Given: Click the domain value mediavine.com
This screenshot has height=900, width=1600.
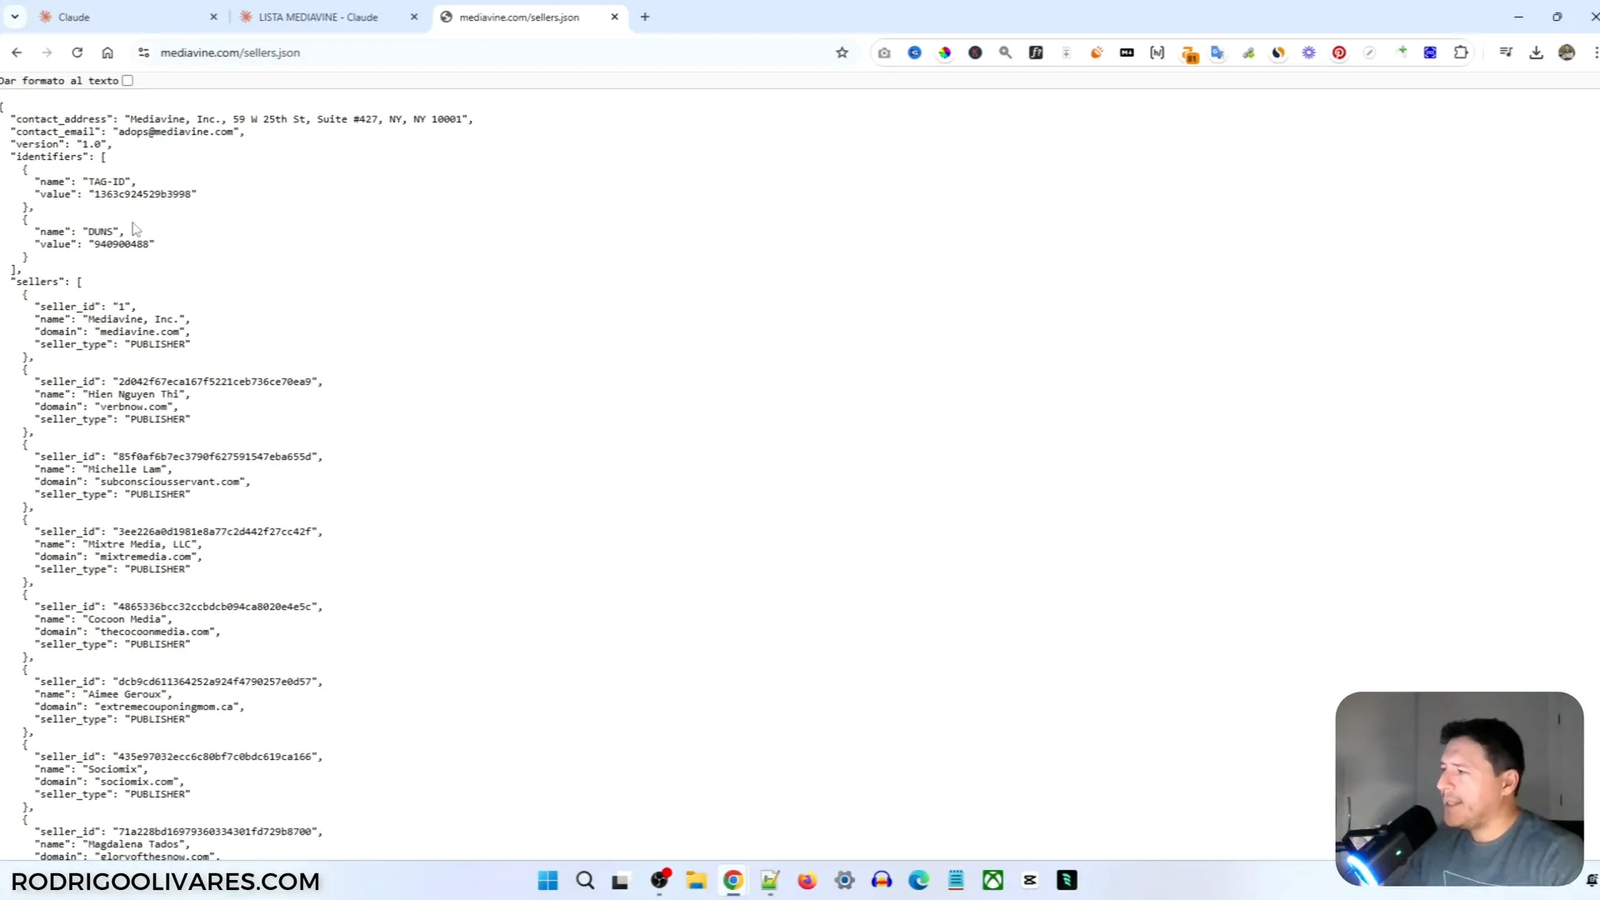Looking at the screenshot, I should [139, 332].
